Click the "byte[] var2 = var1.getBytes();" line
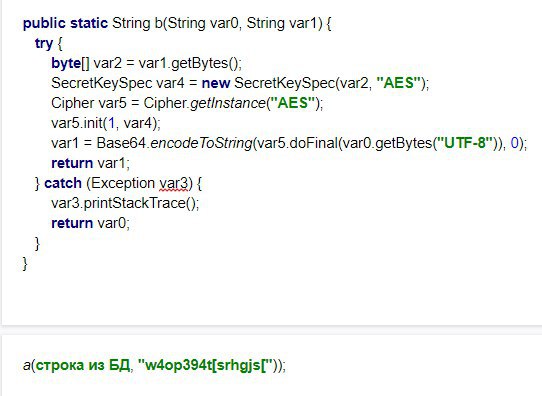The width and height of the screenshot is (542, 396). point(147,64)
